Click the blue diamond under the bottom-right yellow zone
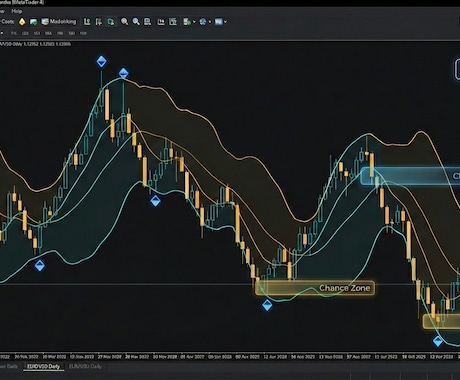 coord(438,341)
